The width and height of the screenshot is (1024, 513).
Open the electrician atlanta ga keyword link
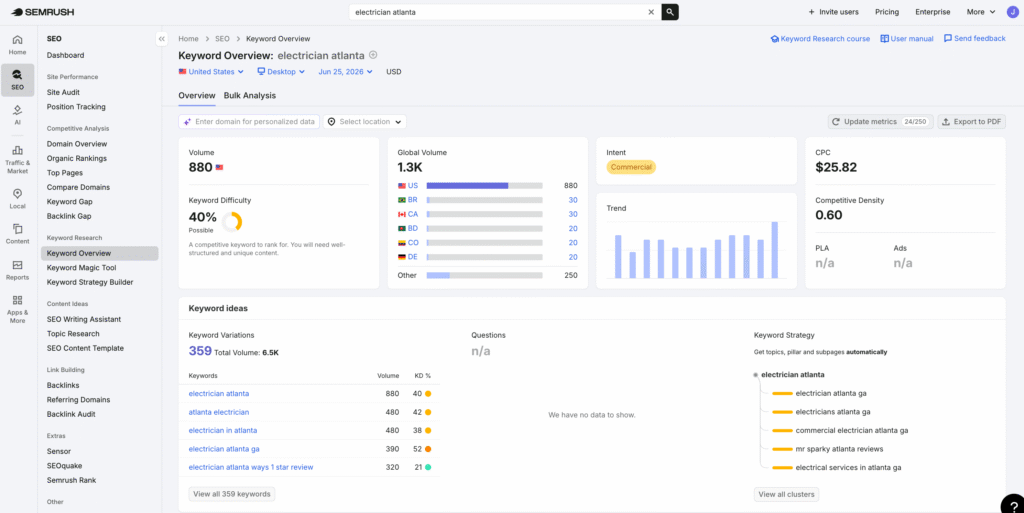(x=224, y=449)
